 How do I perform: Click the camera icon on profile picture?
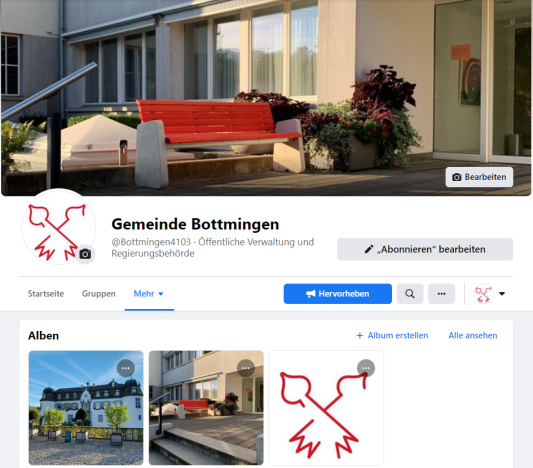coord(85,254)
